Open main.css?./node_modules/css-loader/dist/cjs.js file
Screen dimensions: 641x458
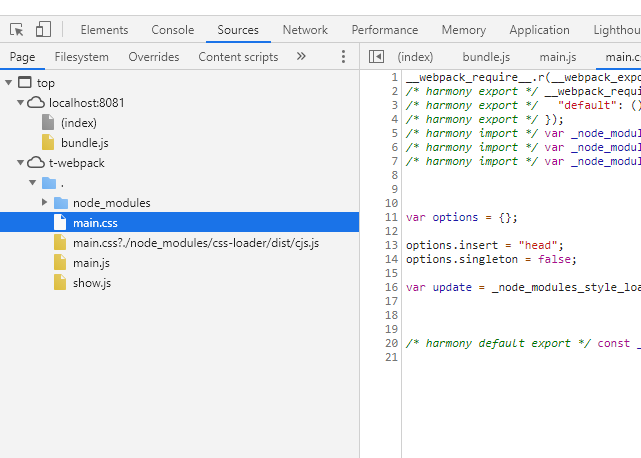[x=196, y=243]
